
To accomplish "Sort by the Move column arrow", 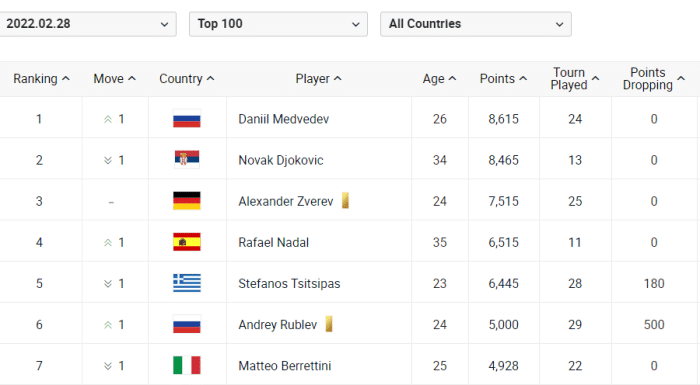I will (132, 79).
